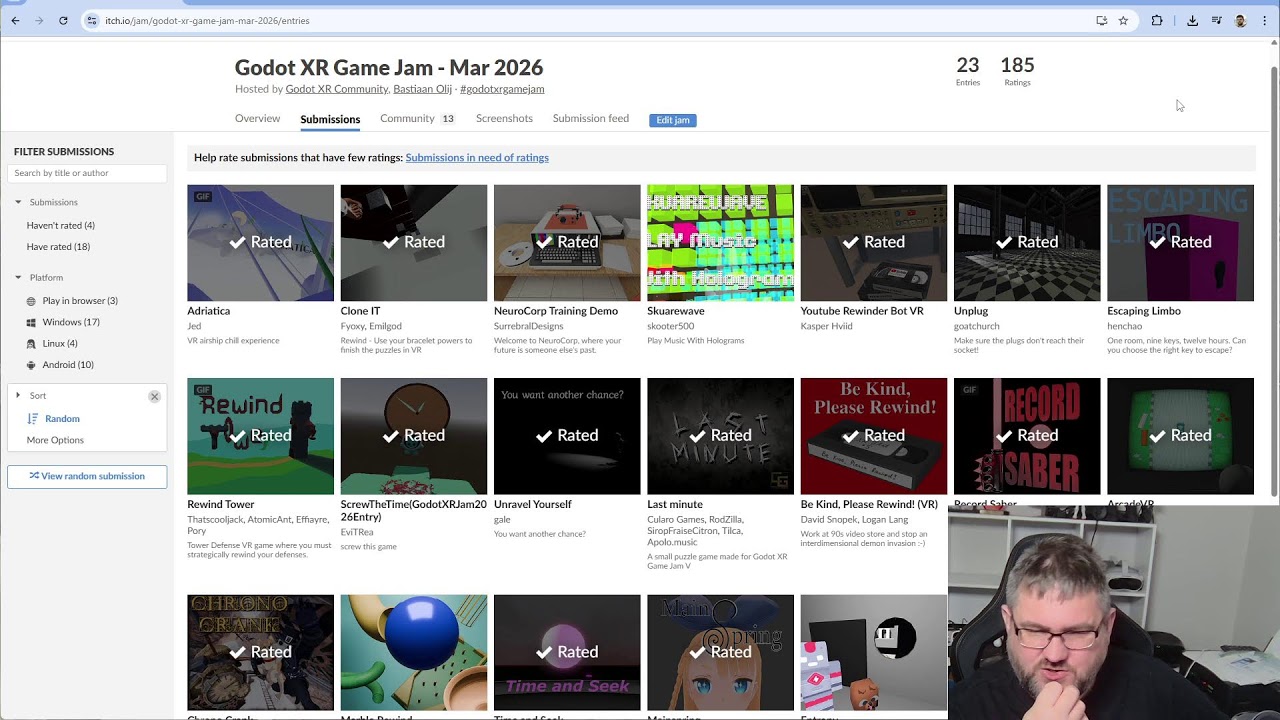Open author link goatchurch
The image size is (1280, 720).
977,326
